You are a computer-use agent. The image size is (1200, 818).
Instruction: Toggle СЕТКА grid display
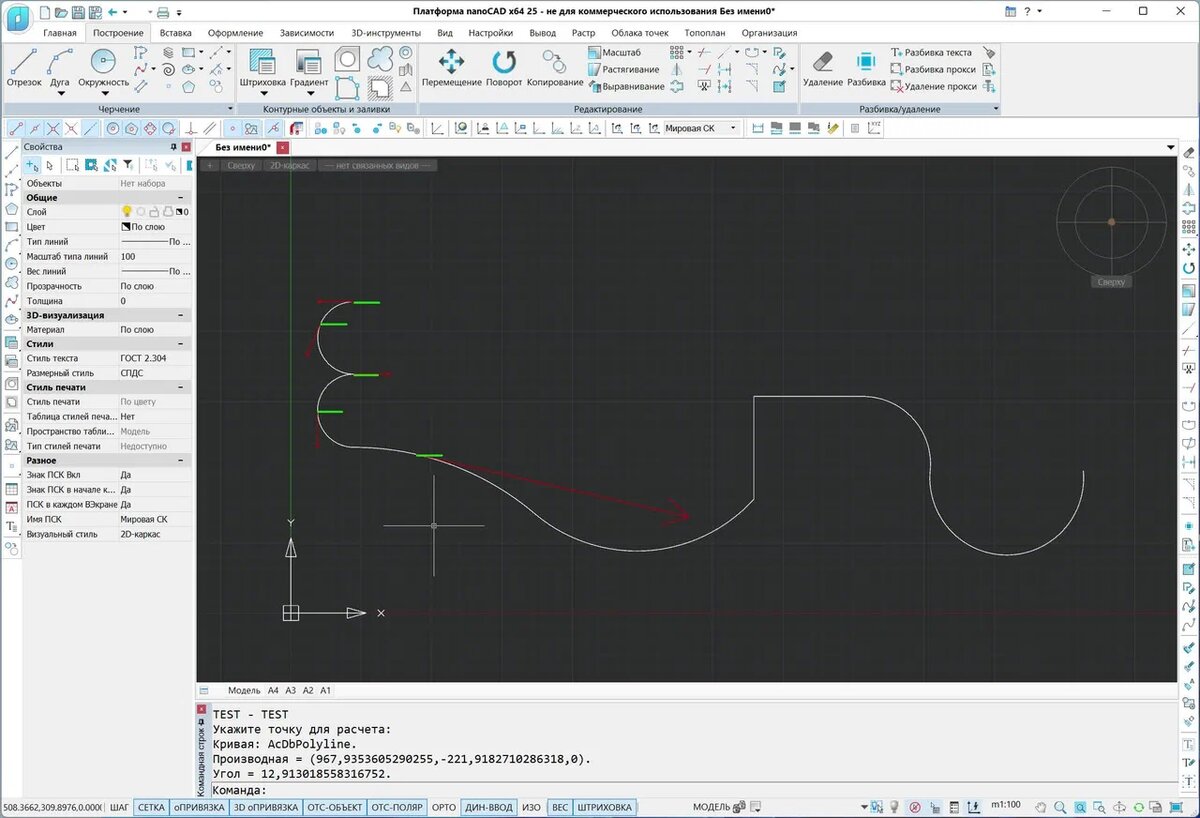tap(151, 807)
